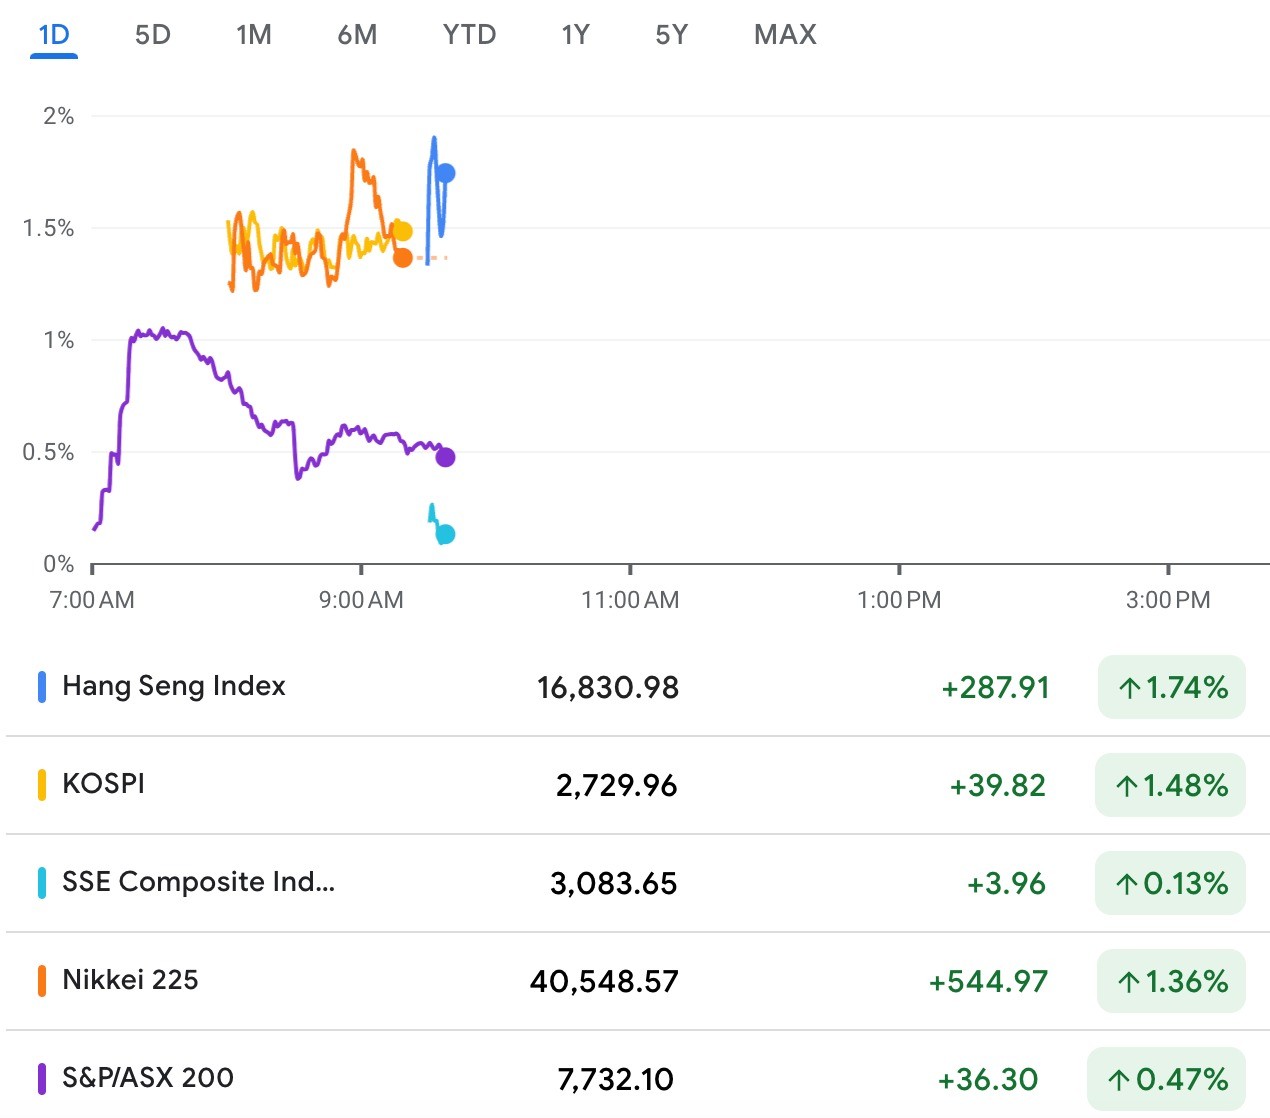Image resolution: width=1270 pixels, height=1118 pixels.
Task: Click the blue Hang Seng endpoint dot on chart
Action: 445,174
